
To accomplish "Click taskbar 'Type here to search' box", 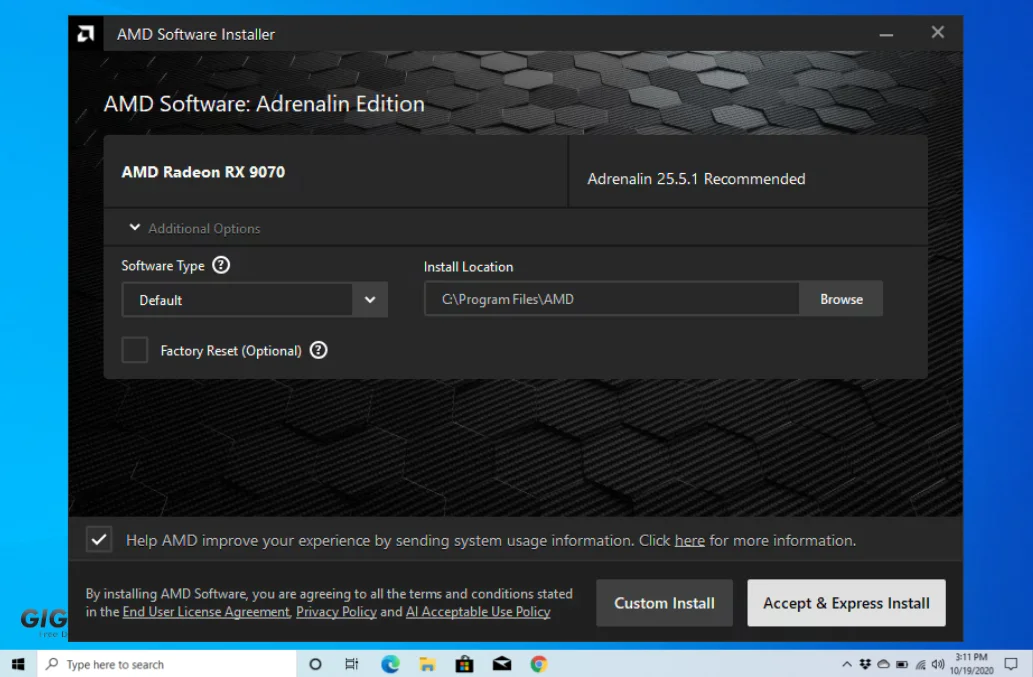I will coord(167,664).
